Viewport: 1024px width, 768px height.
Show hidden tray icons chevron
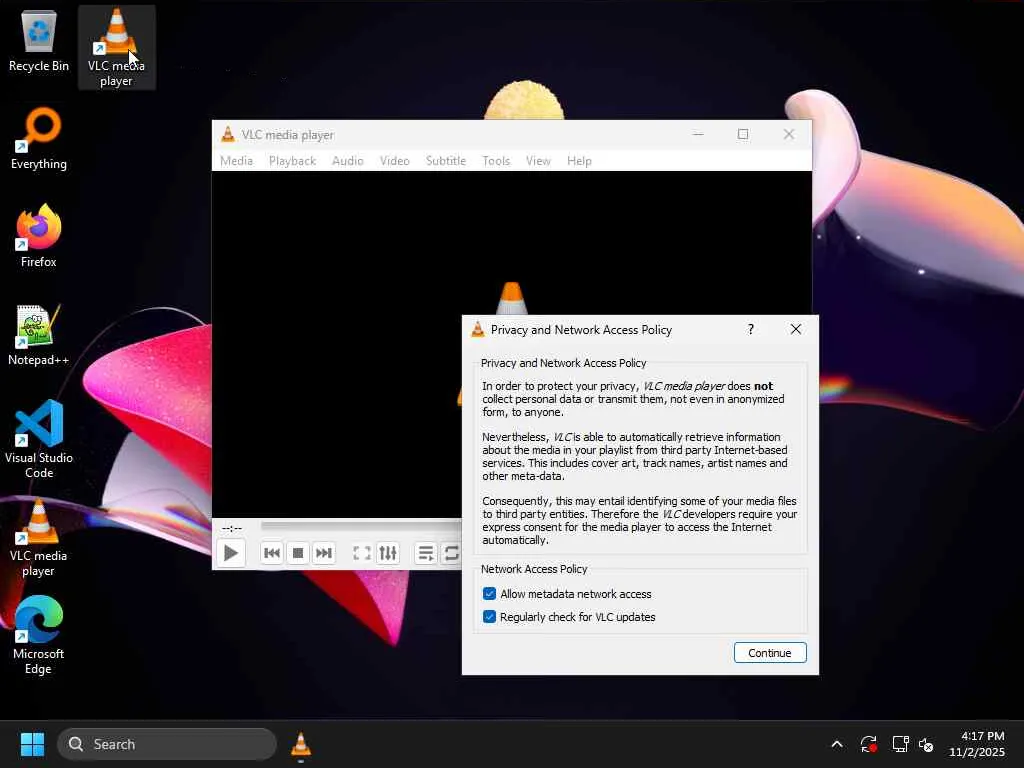pos(837,744)
